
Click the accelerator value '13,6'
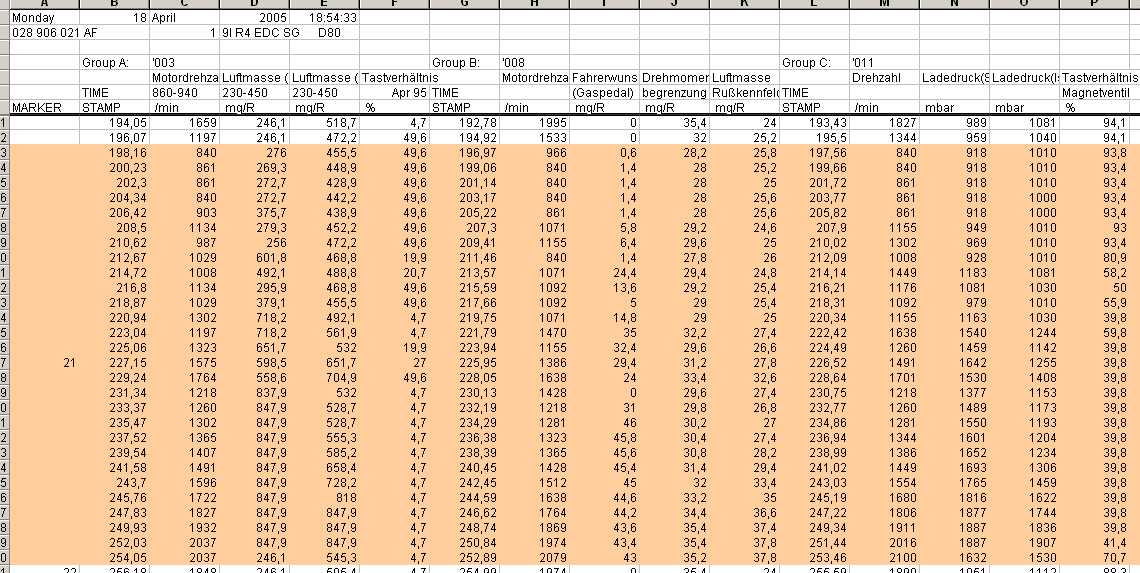click(x=603, y=287)
